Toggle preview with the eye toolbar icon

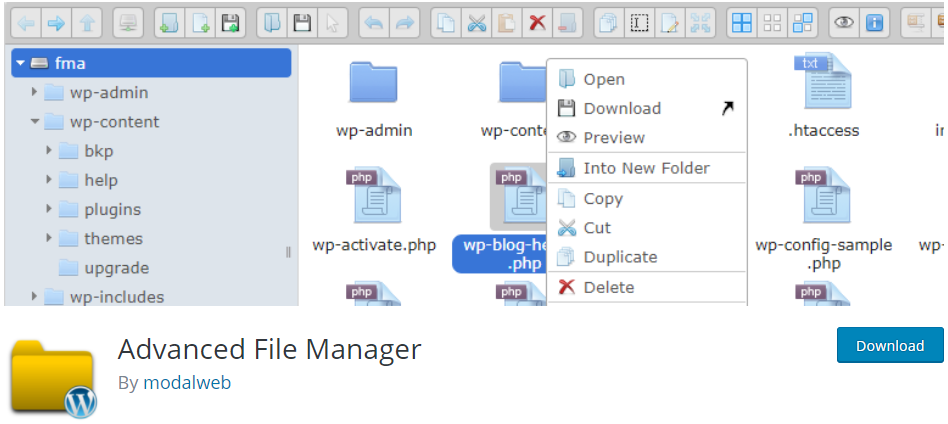pos(844,24)
